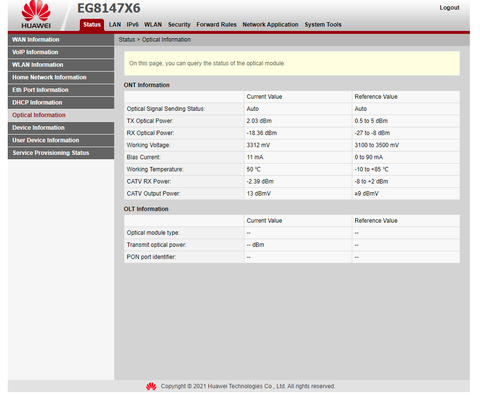
Task: Click the ONT Information heading
Action: pyautogui.click(x=147, y=85)
